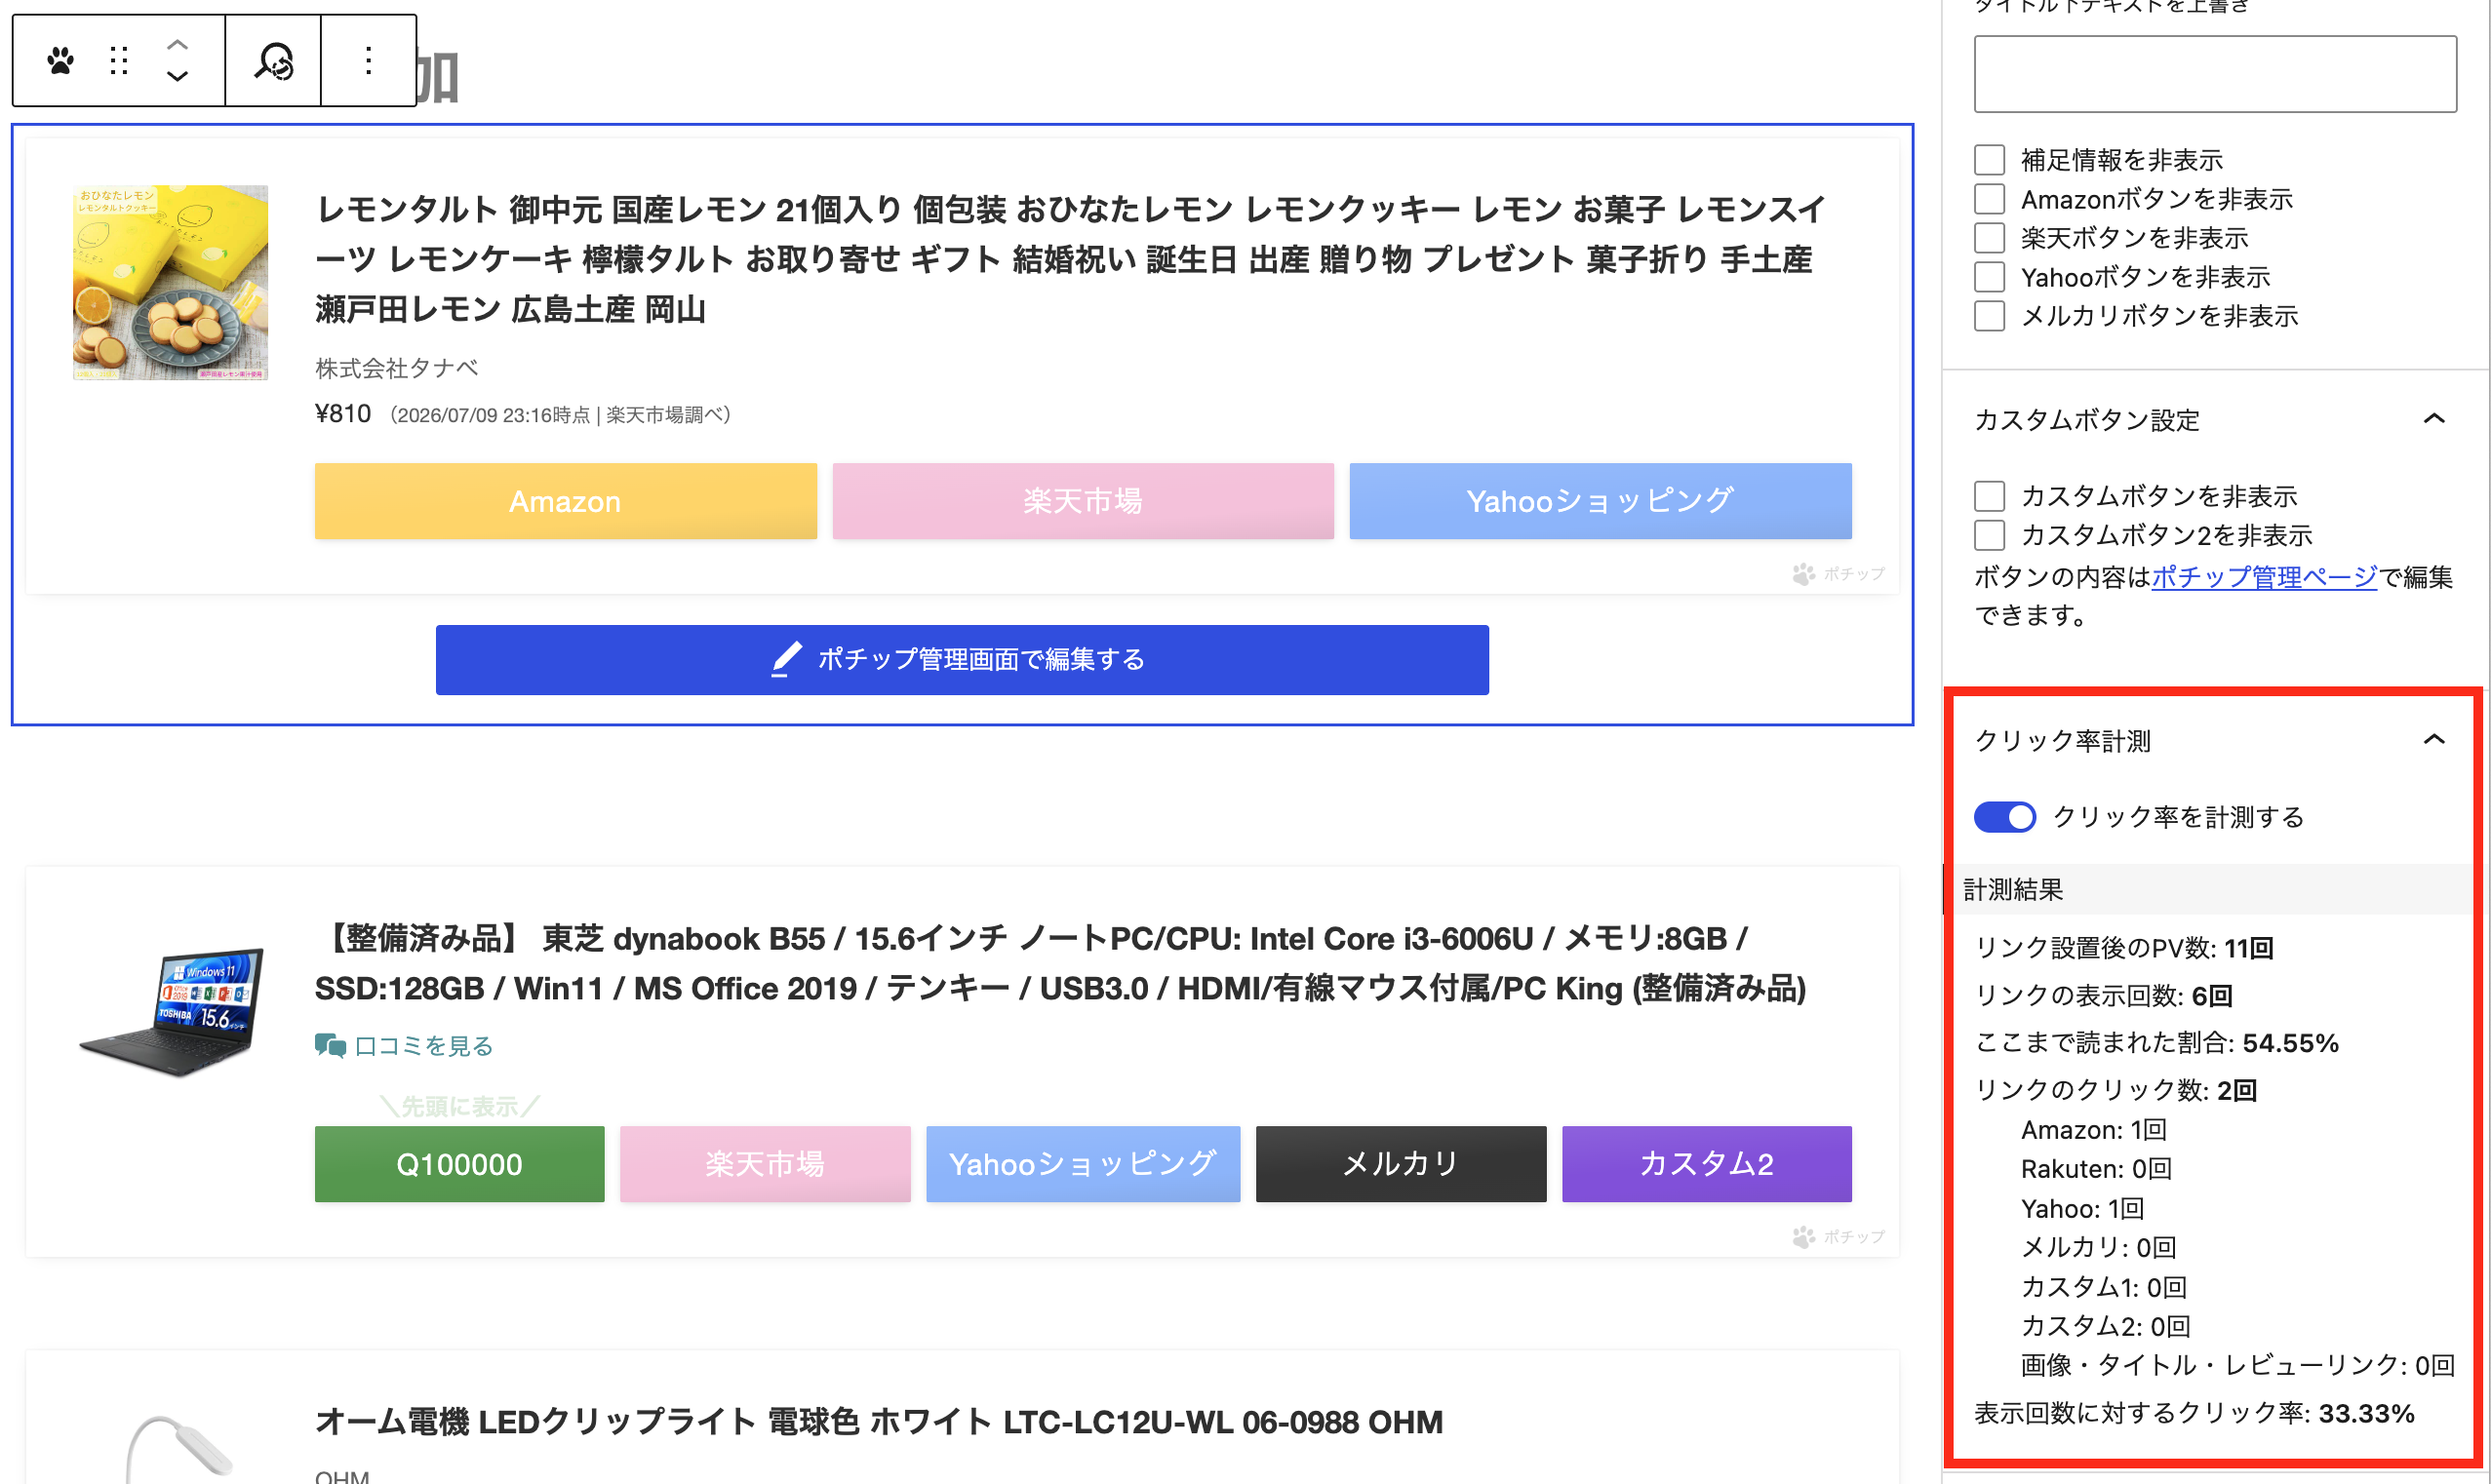This screenshot has width=2491, height=1484.
Task: Click review bubble icon beside 口コミを見る
Action: click(330, 1046)
